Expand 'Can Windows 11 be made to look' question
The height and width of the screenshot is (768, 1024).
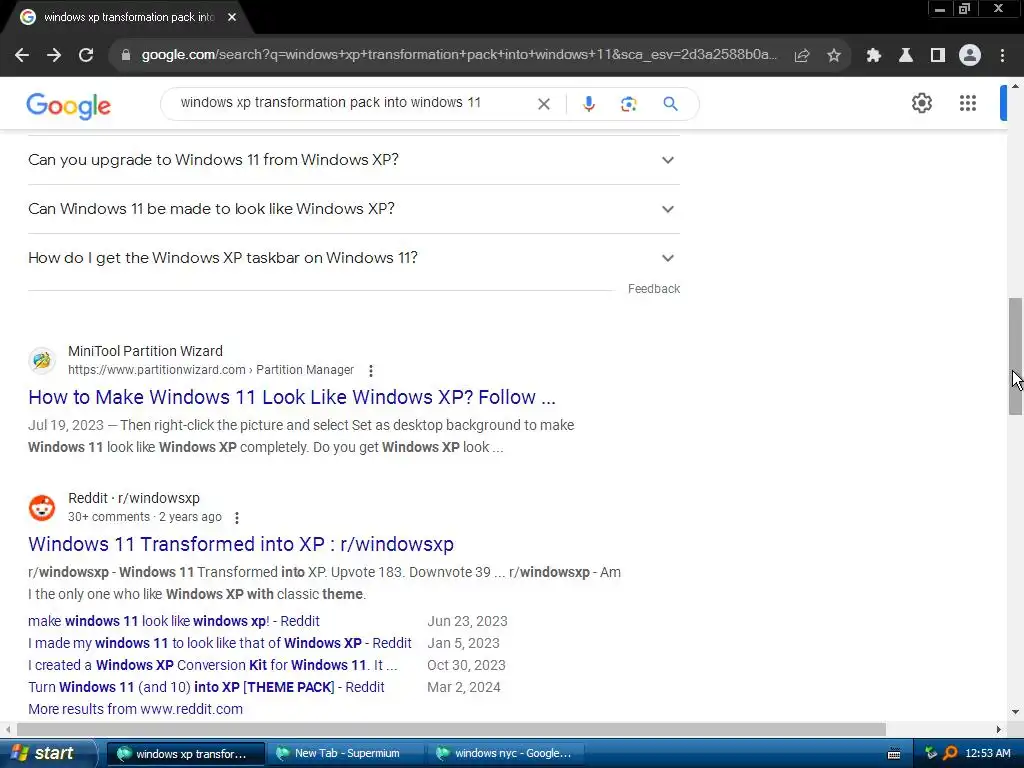pyautogui.click(x=353, y=209)
